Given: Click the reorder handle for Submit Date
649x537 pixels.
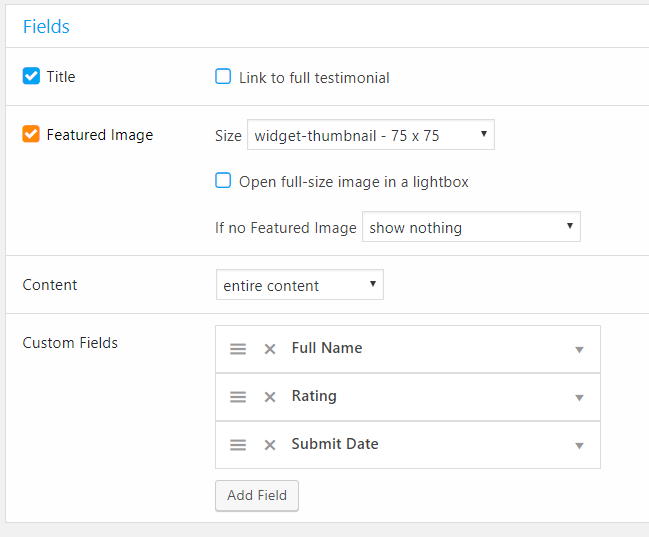Looking at the screenshot, I should [x=238, y=445].
